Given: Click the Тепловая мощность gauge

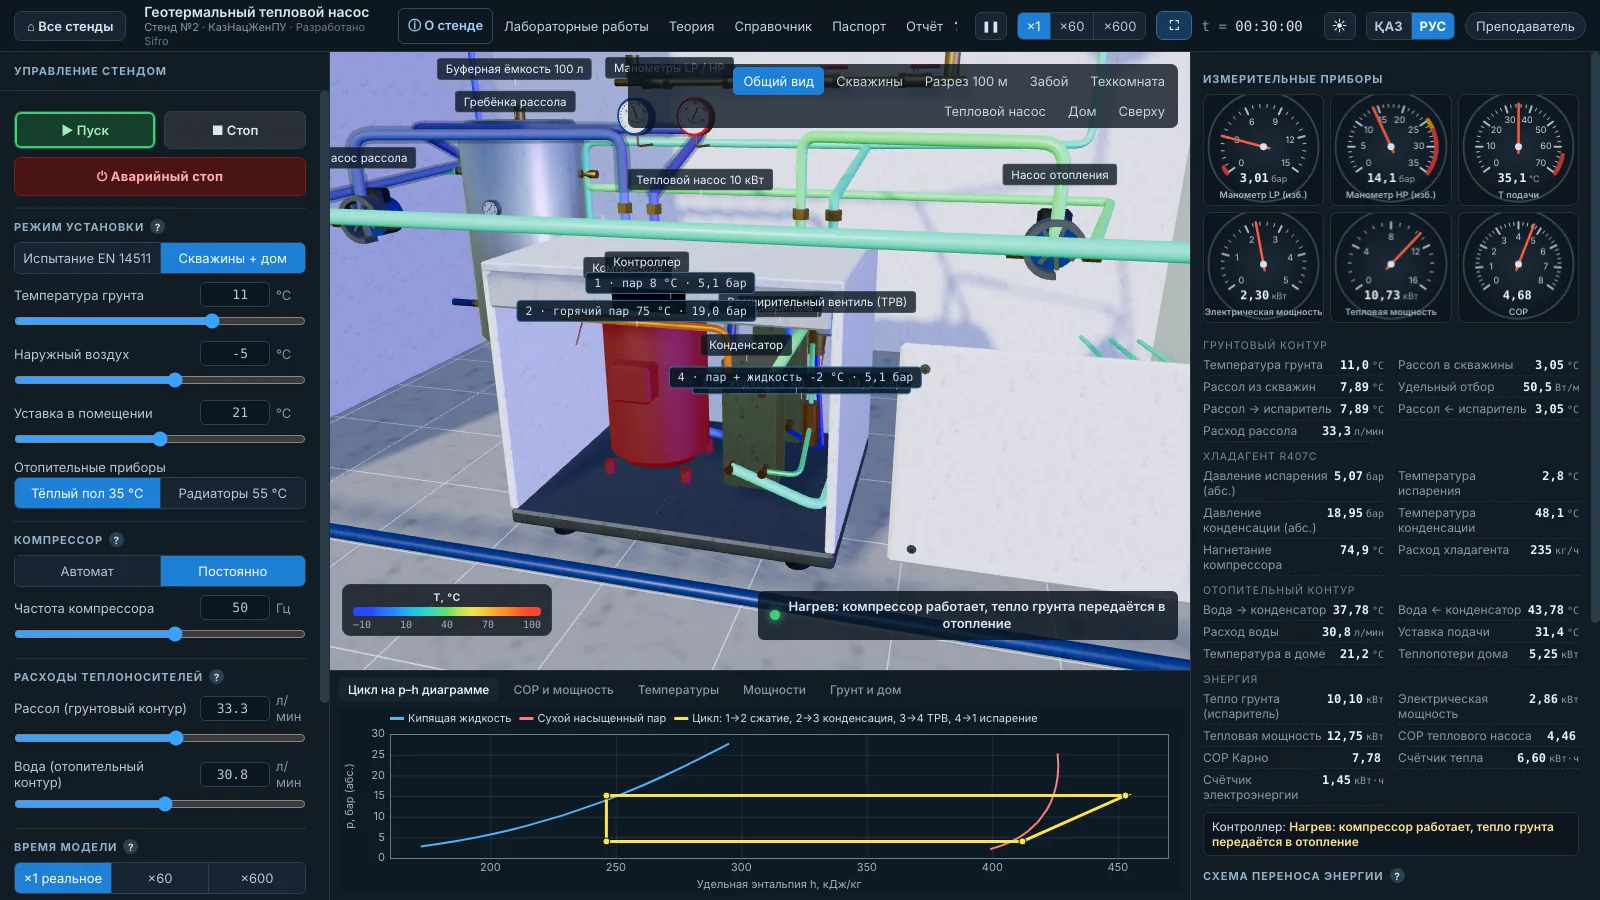Looking at the screenshot, I should (x=1391, y=267).
